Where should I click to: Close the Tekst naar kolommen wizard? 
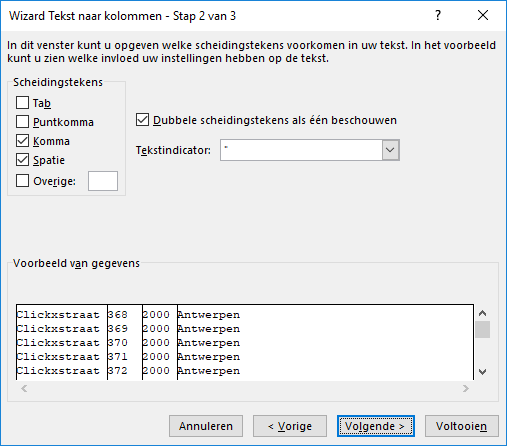tap(483, 15)
